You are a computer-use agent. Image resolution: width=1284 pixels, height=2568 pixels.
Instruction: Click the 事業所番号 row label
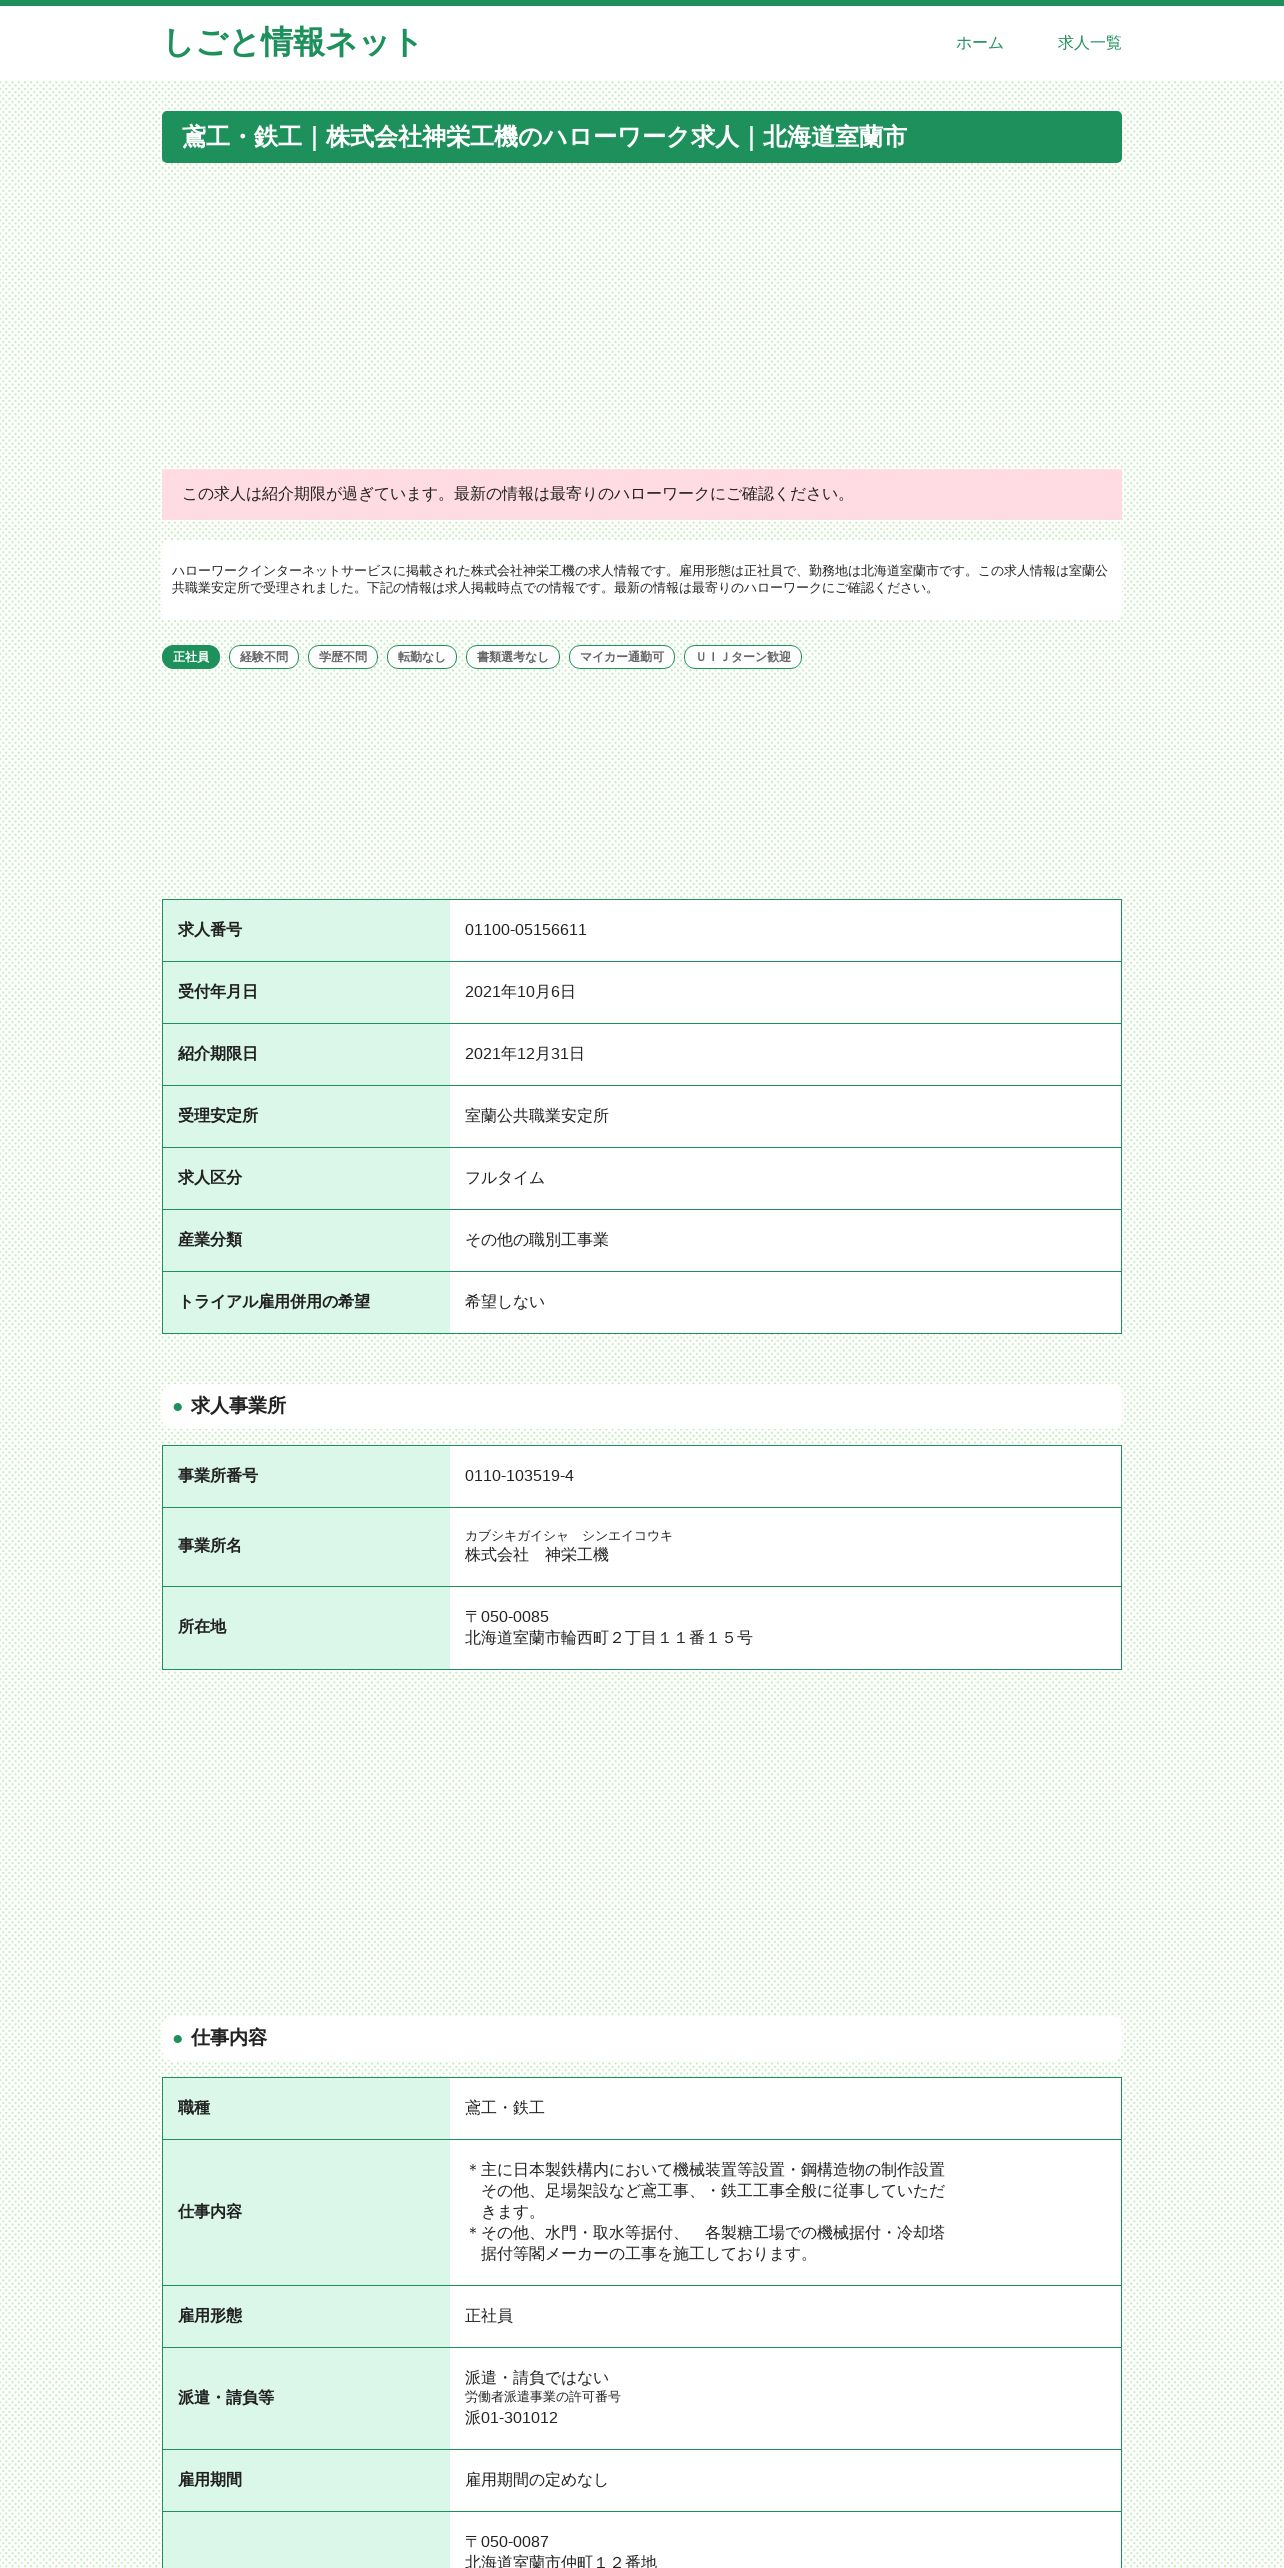218,1476
